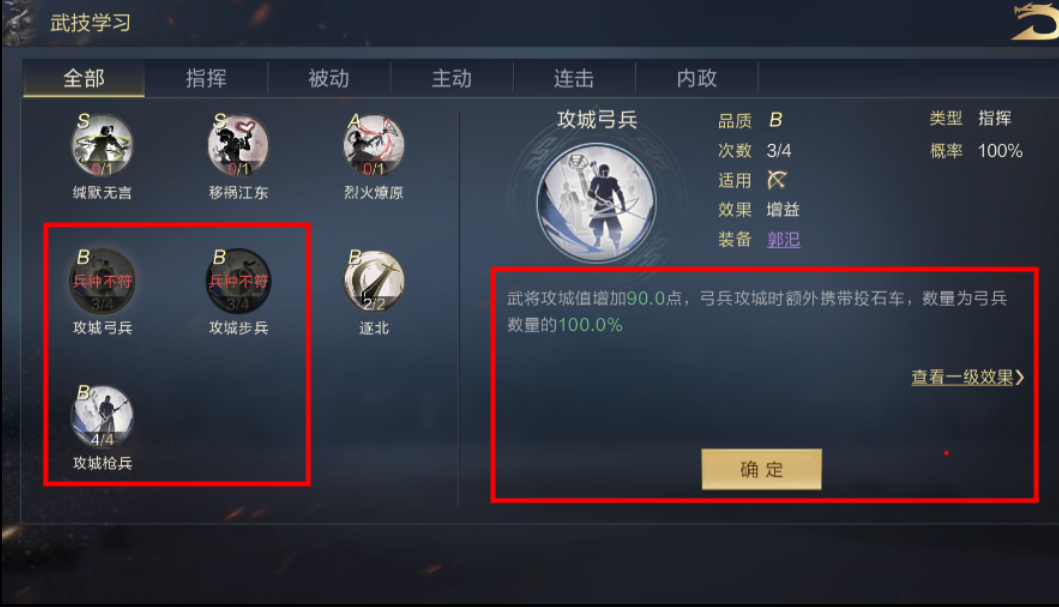Click the golden dragon icon top right
The width and height of the screenshot is (1059, 607).
1035,22
